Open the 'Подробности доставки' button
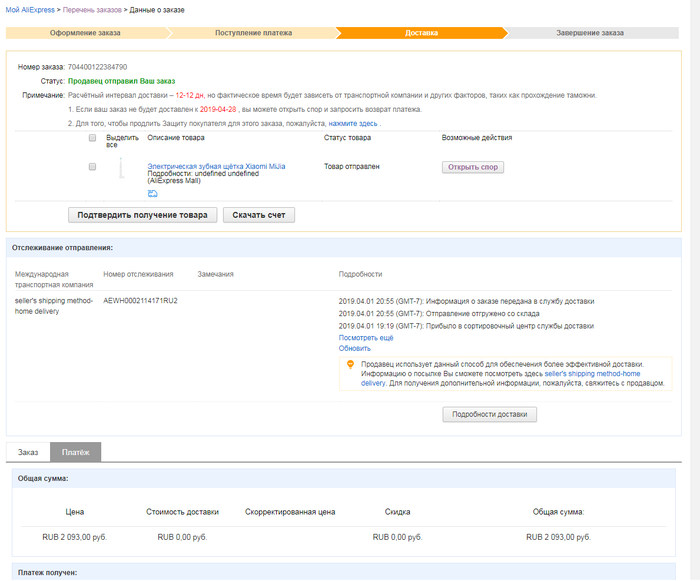The width and height of the screenshot is (700, 581). tap(490, 414)
